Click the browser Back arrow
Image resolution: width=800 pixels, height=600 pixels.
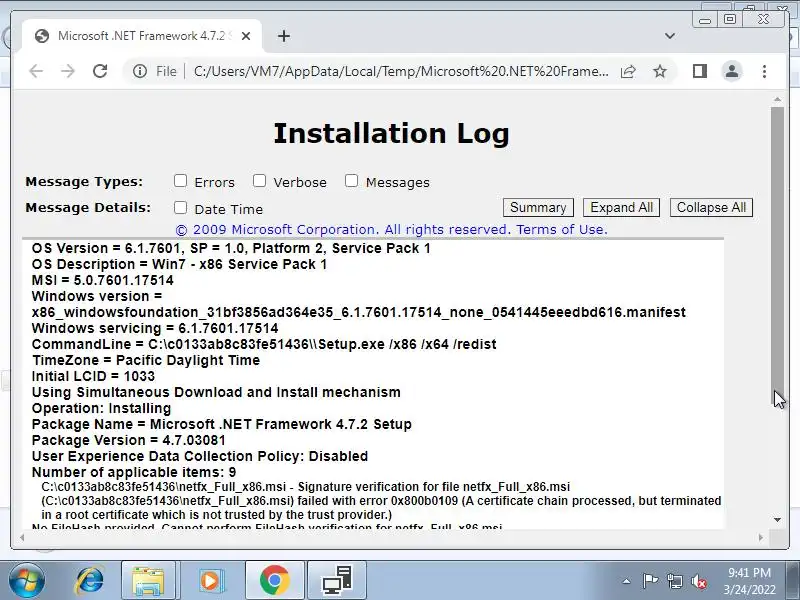[x=36, y=71]
